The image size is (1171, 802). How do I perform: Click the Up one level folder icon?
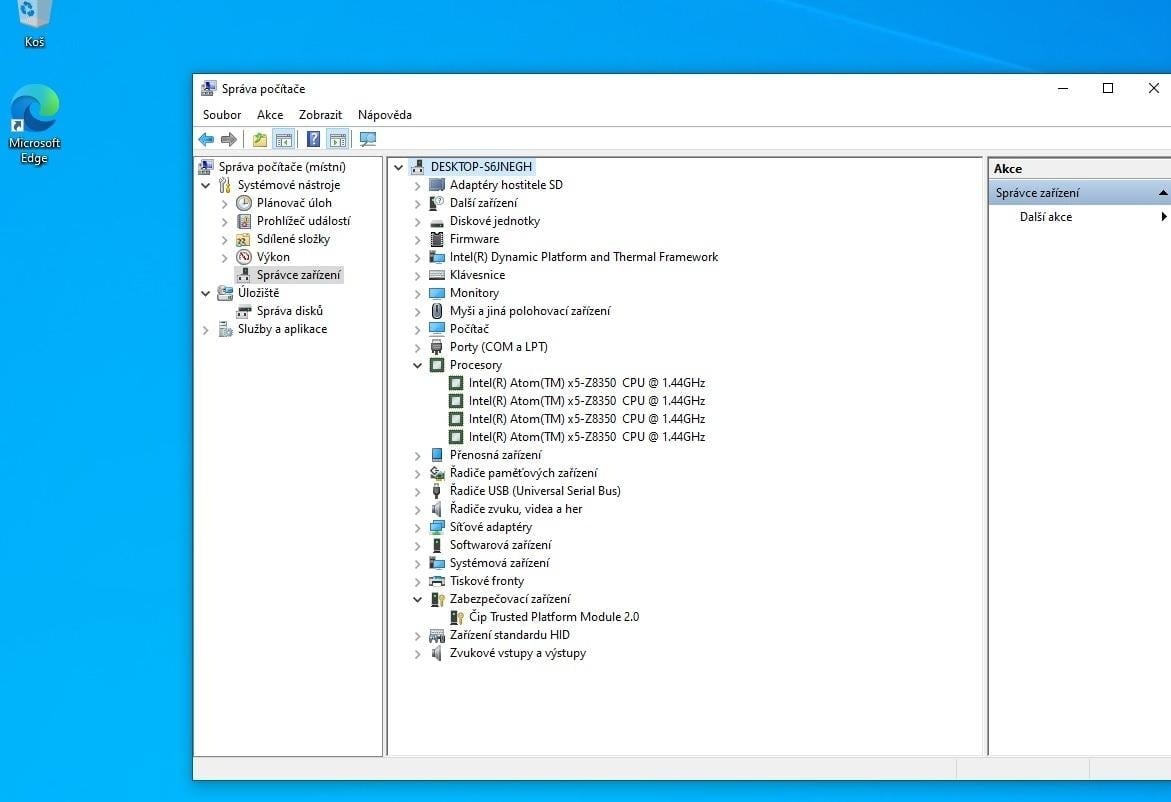(x=260, y=140)
